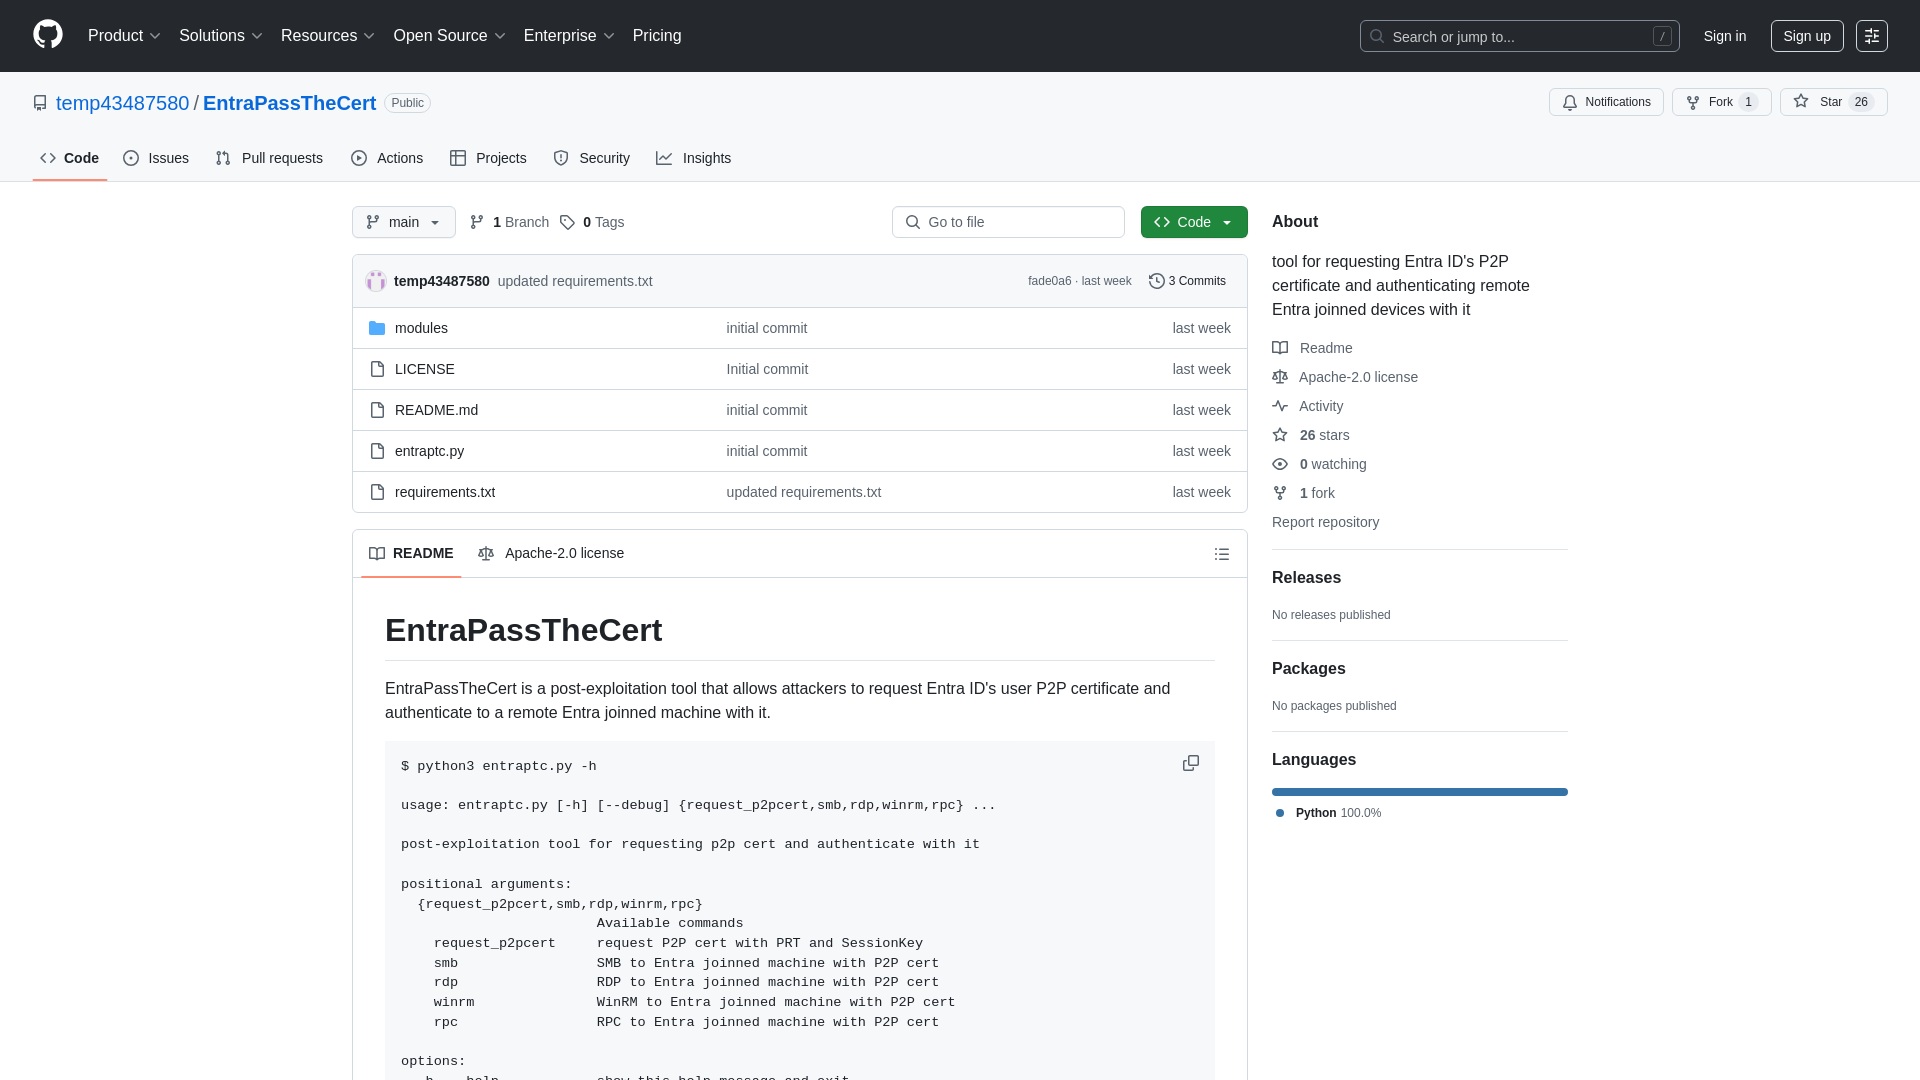Image resolution: width=1920 pixels, height=1080 pixels.
Task: Copy the usage code block to clipboard
Action: (1190, 763)
